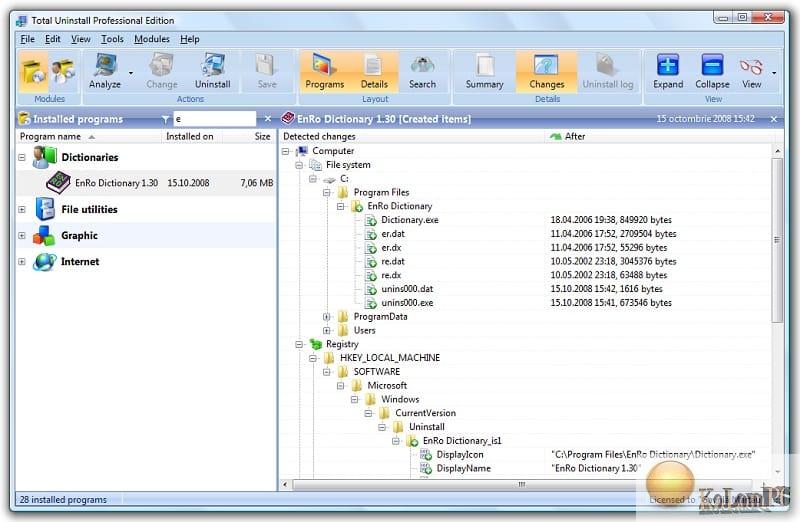800x522 pixels.
Task: Focus the program filter text field
Action: click(x=215, y=119)
